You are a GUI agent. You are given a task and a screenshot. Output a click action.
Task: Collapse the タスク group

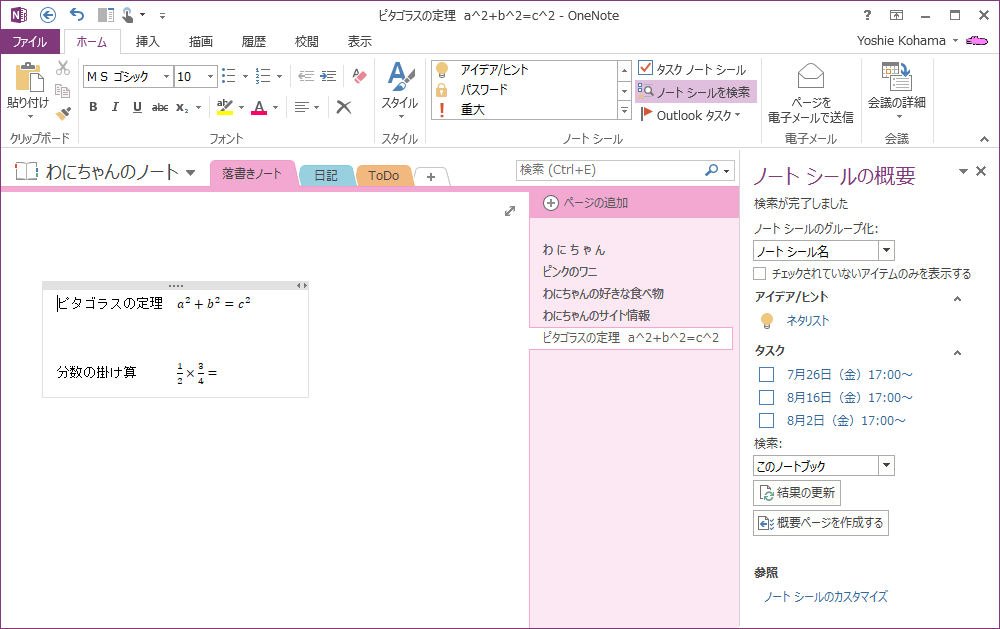tap(957, 352)
